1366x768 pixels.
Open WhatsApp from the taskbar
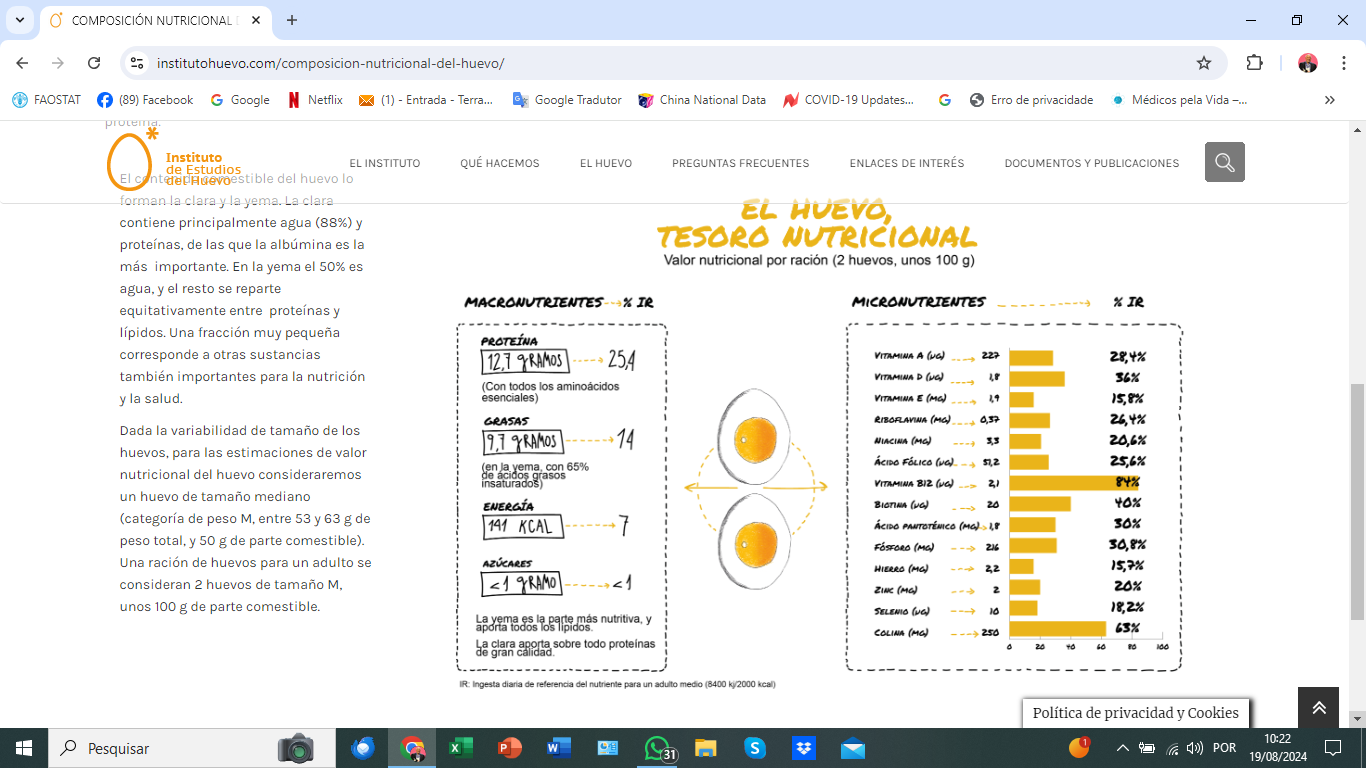click(x=657, y=748)
